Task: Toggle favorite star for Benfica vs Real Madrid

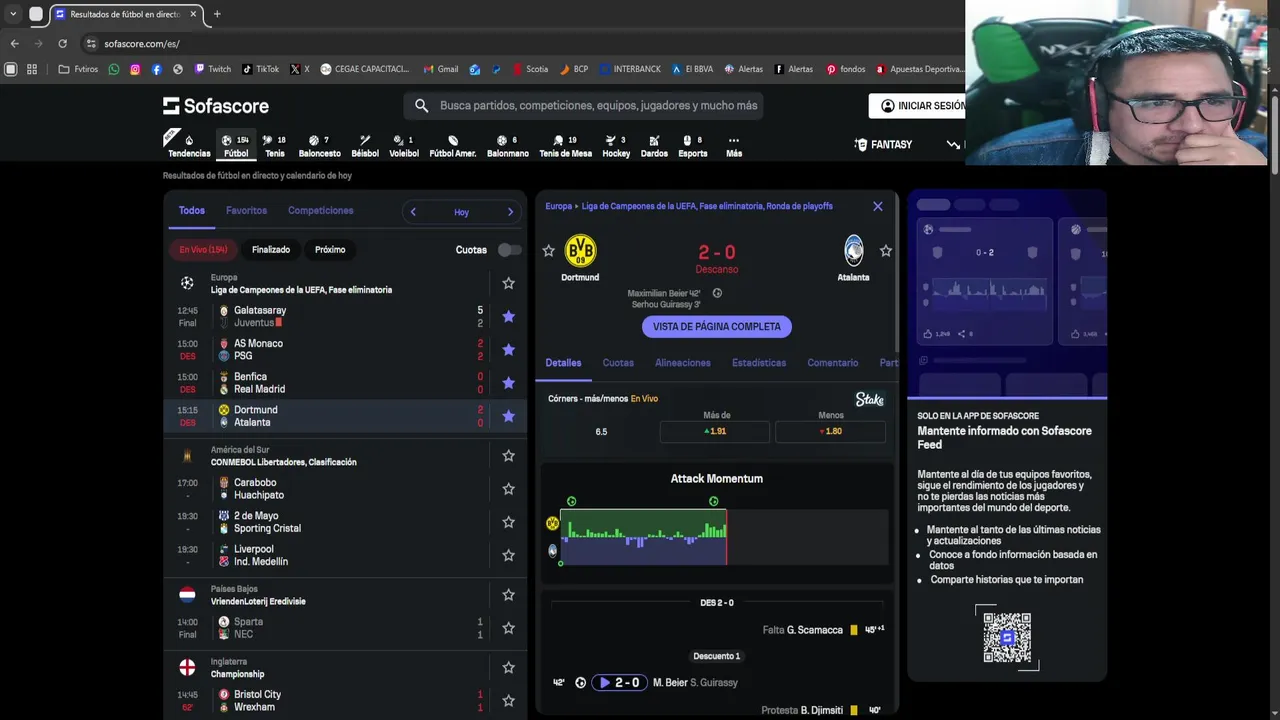Action: (508, 382)
